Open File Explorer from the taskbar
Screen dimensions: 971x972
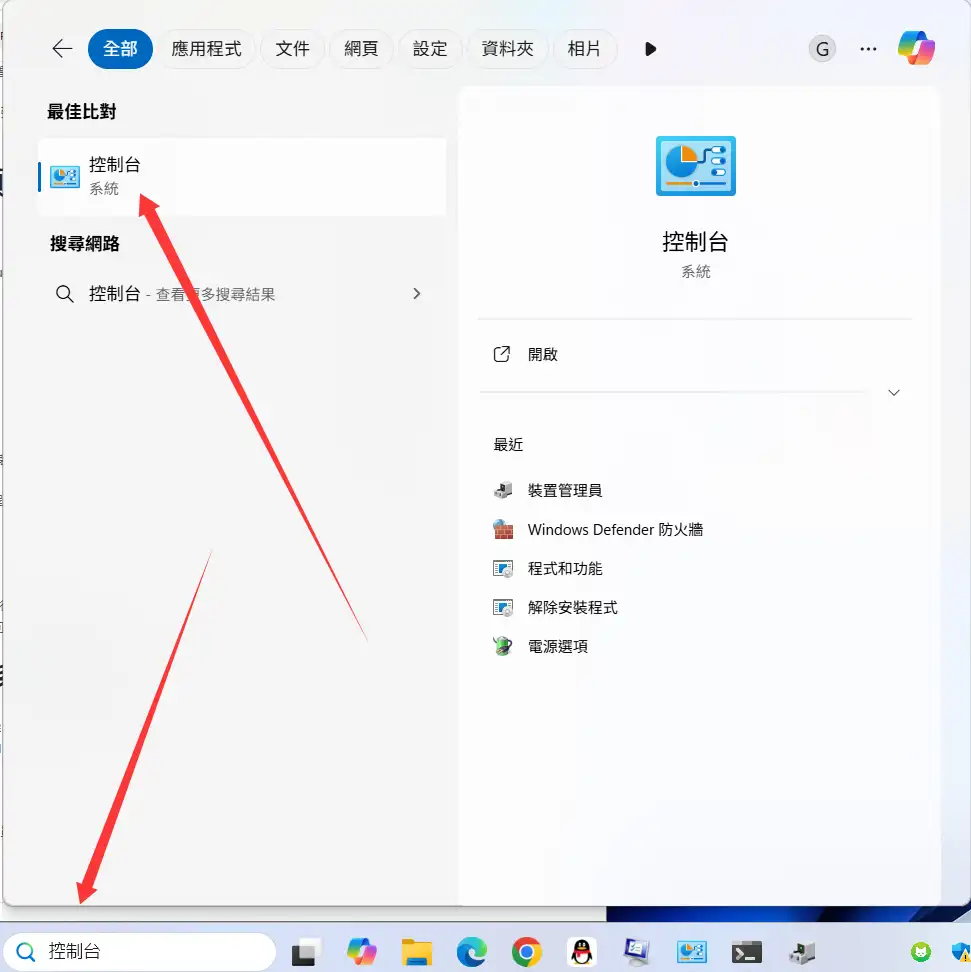[416, 952]
